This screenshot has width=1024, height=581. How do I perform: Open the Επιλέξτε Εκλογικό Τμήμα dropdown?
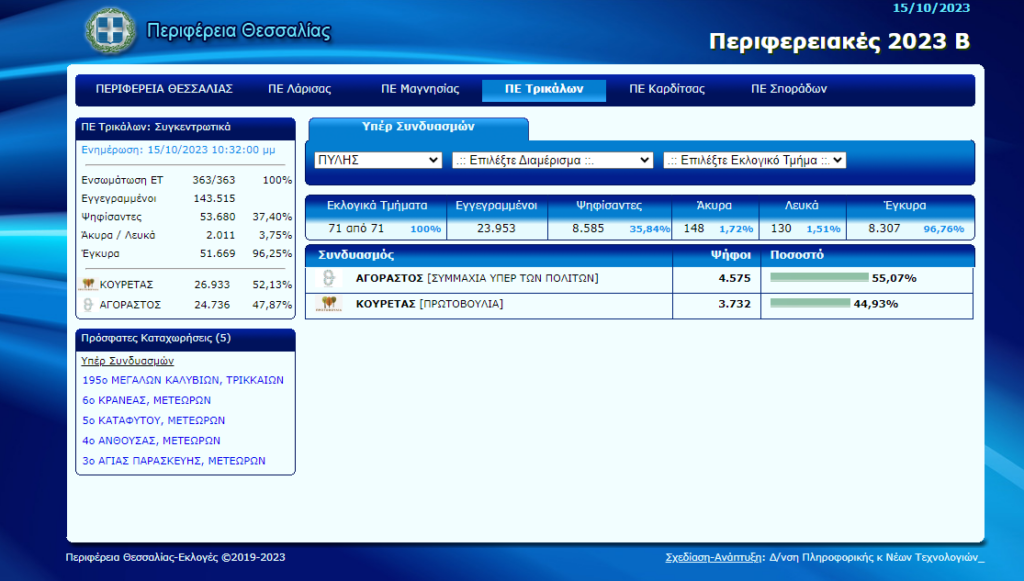[x=754, y=160]
